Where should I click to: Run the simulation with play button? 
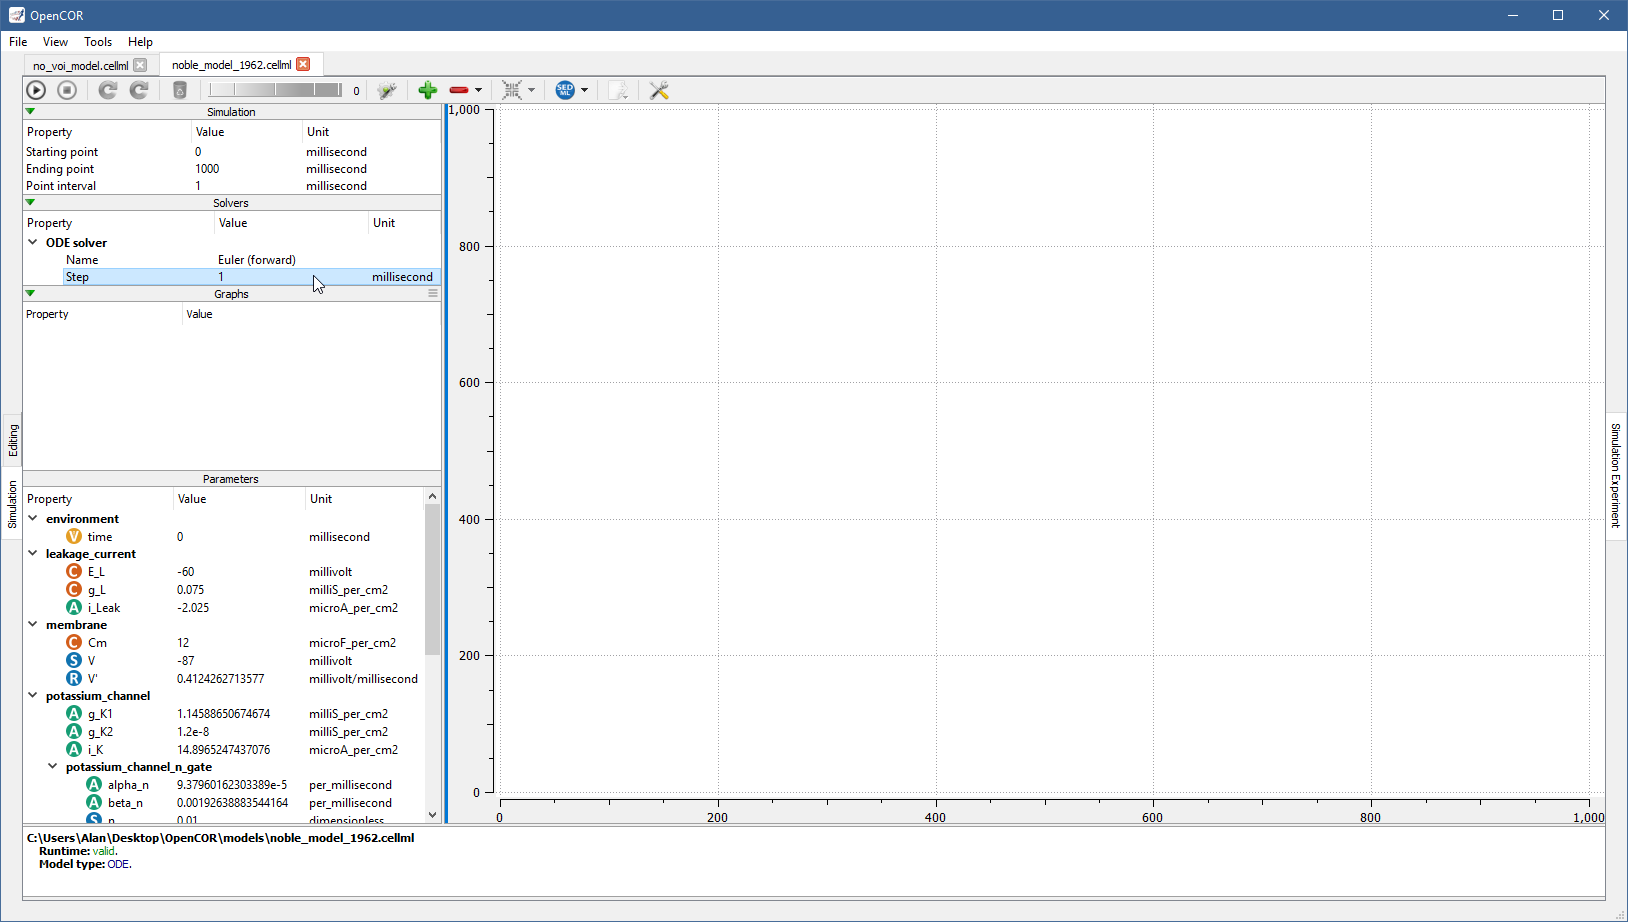point(36,90)
